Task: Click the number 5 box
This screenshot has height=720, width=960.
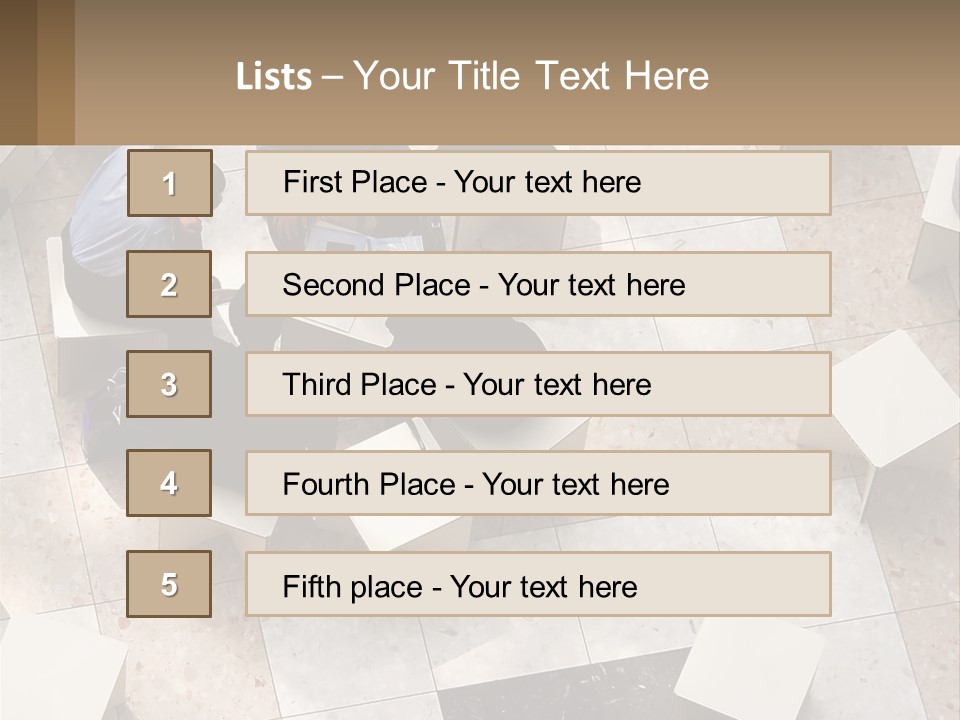Action: pos(169,584)
